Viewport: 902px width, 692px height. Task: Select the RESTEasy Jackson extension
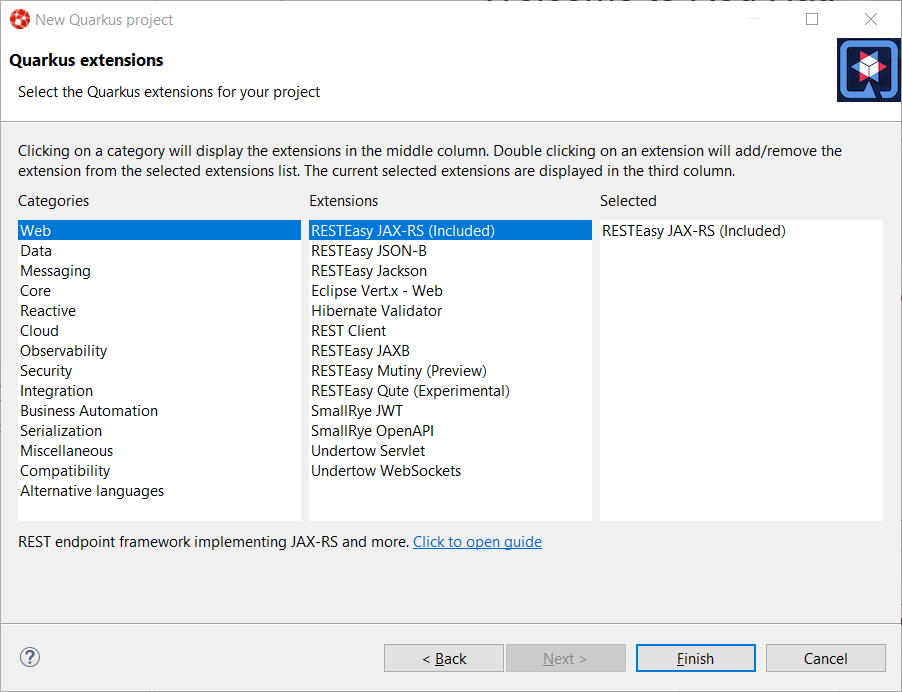[450, 270]
